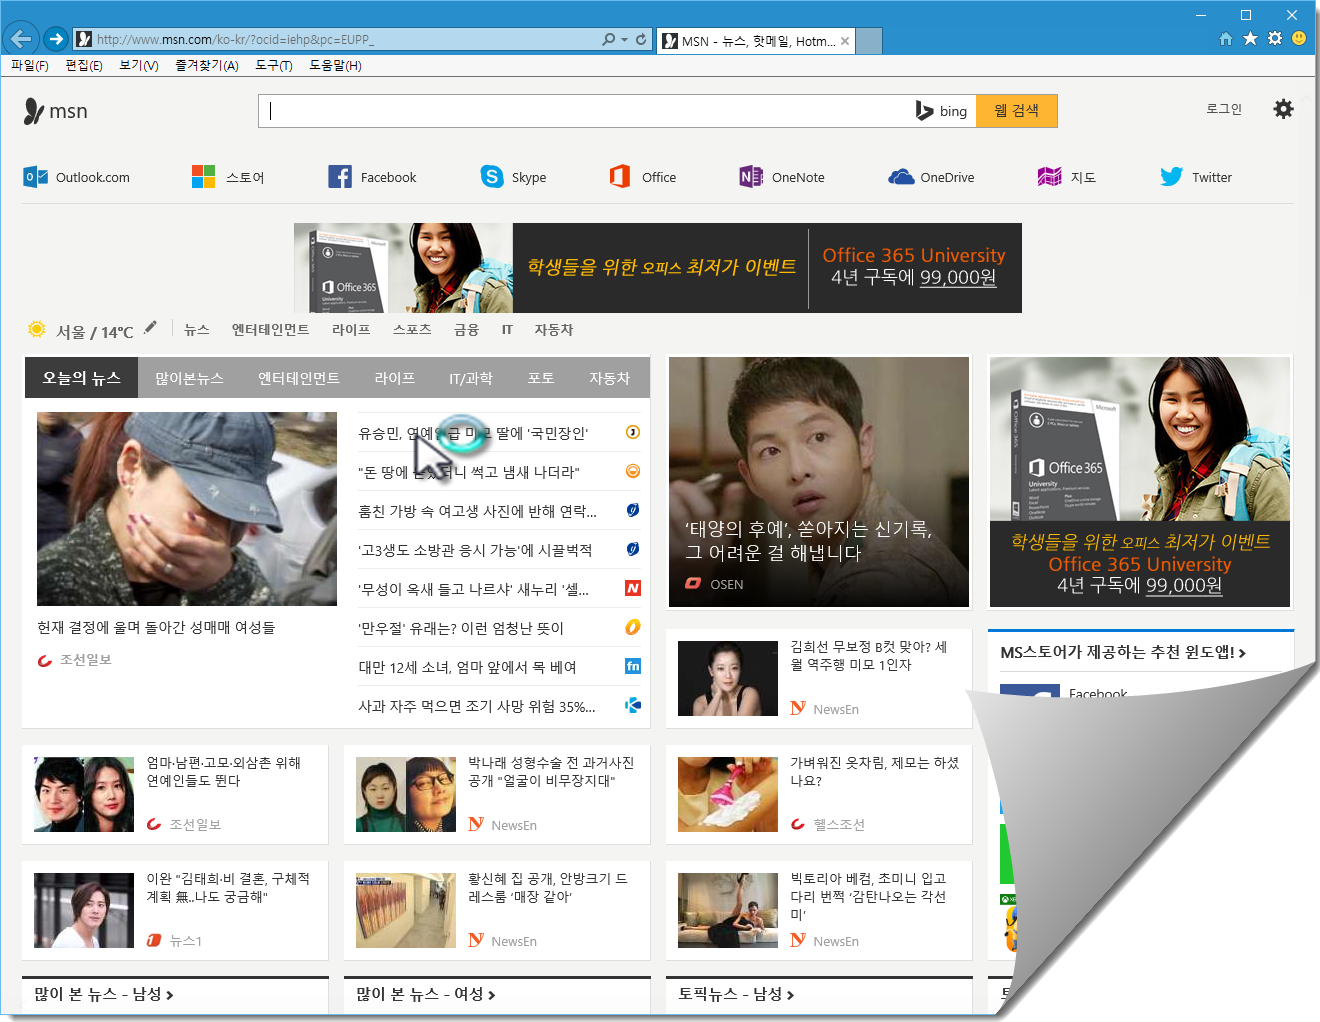This screenshot has height=1022, width=1320.
Task: Open '헌재 결정에 울며 돌아간 성매매 여성들' main photo
Action: 187,509
